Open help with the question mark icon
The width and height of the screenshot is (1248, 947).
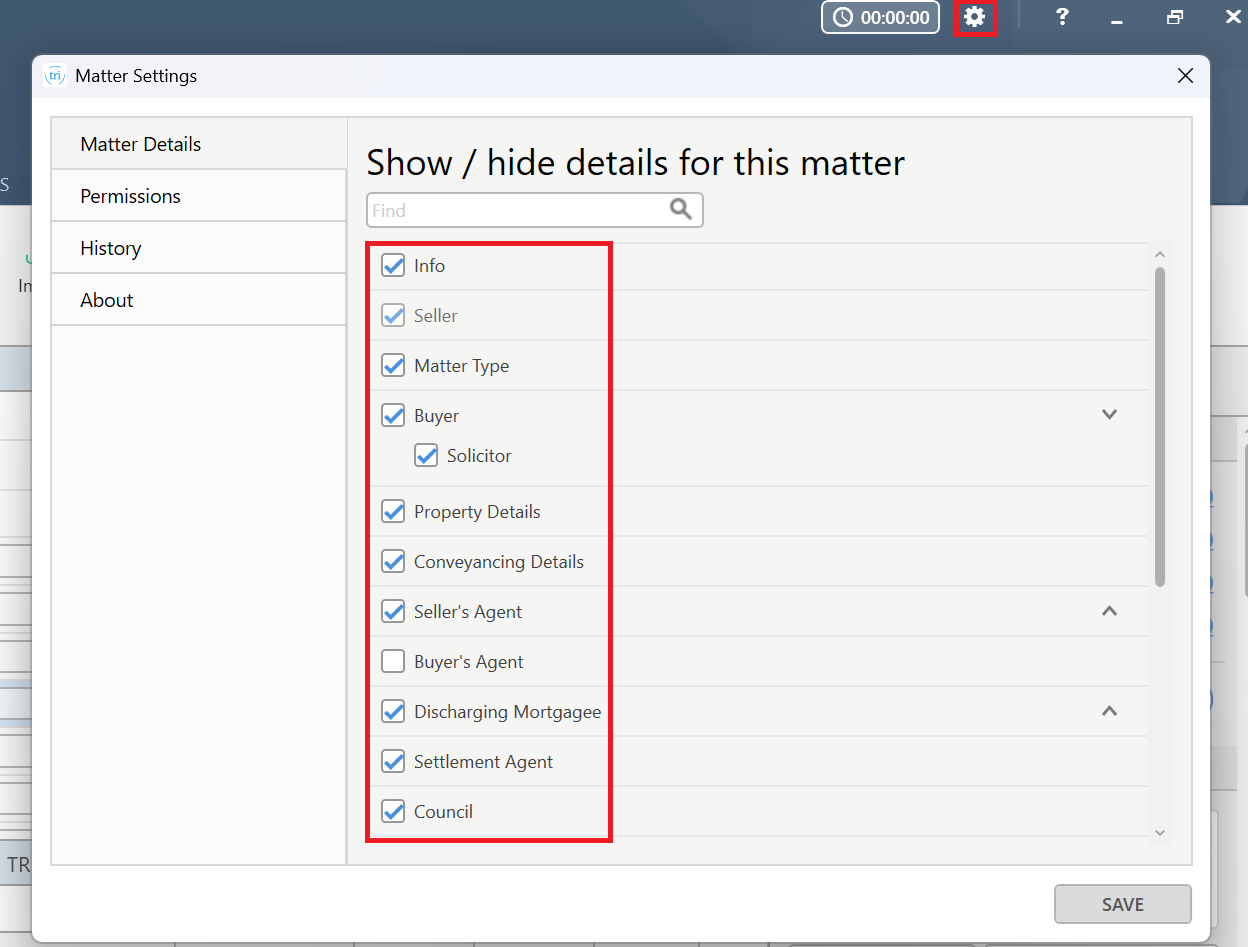[x=1062, y=17]
